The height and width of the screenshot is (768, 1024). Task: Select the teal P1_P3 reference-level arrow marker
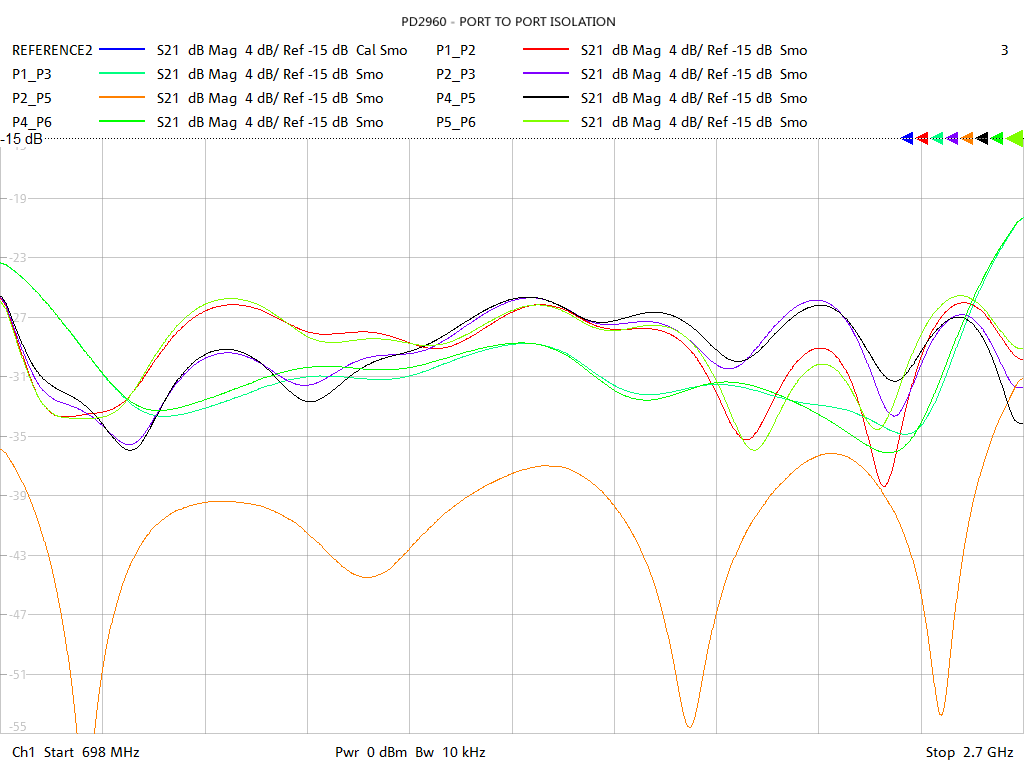pyautogui.click(x=937, y=138)
